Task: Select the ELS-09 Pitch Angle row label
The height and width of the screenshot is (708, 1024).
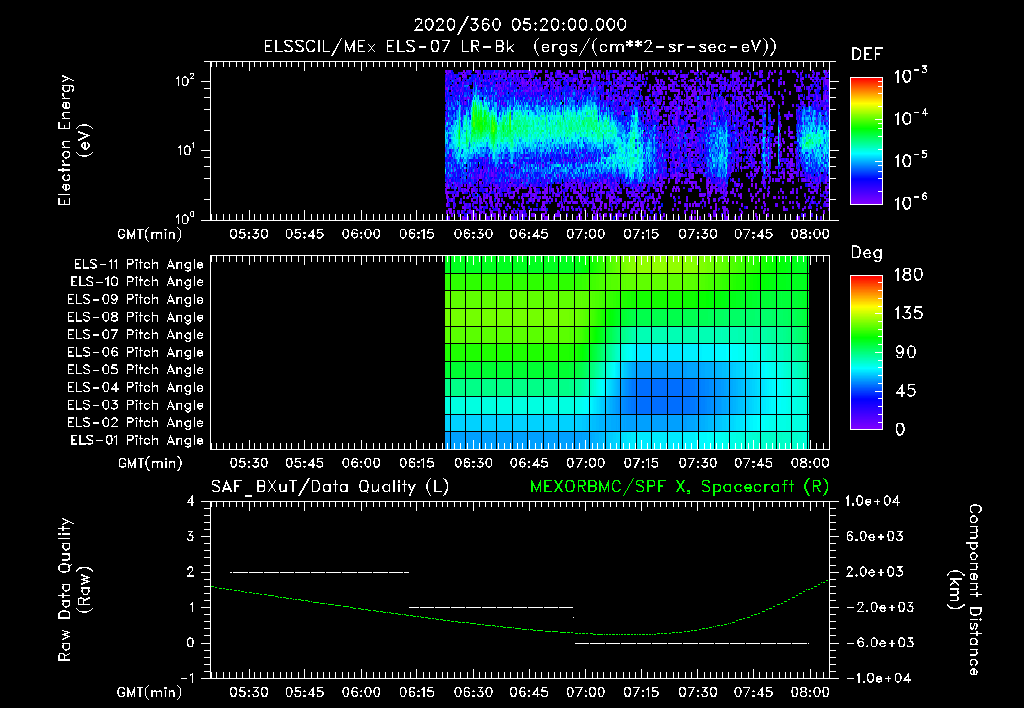Action: tap(136, 300)
